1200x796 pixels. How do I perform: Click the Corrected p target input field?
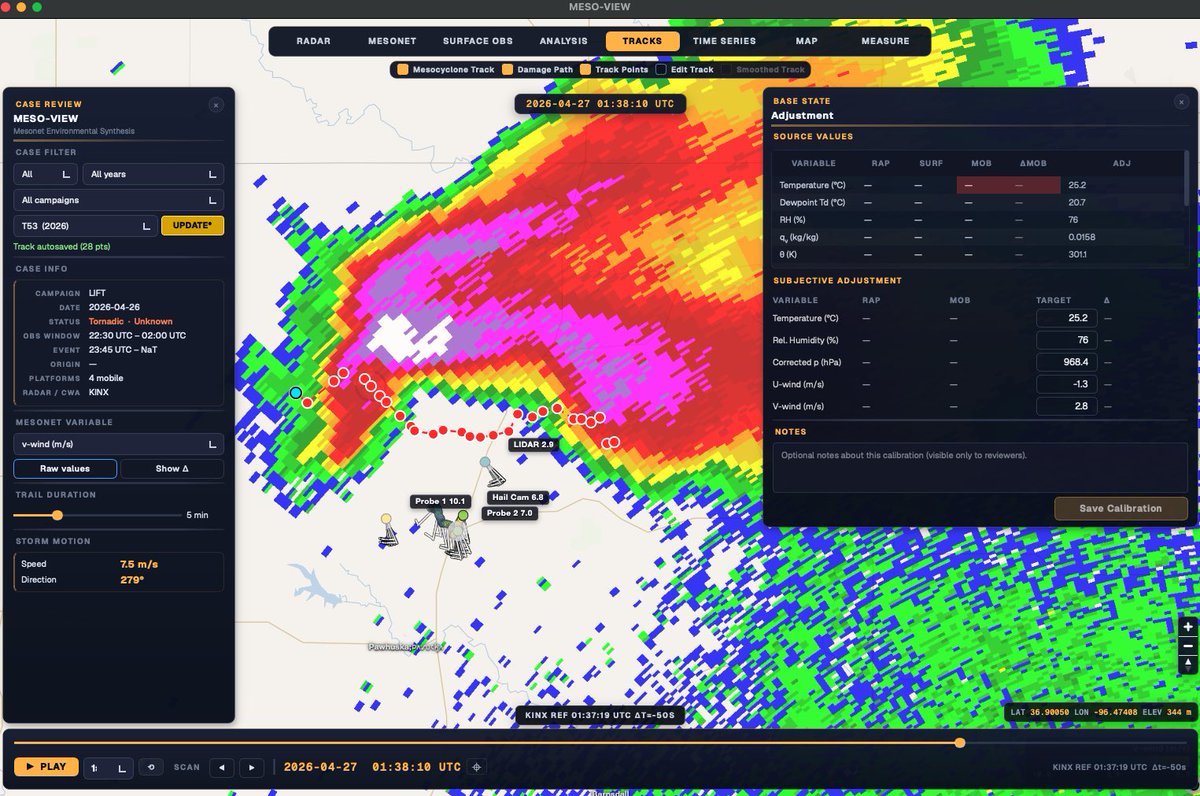tap(1067, 362)
